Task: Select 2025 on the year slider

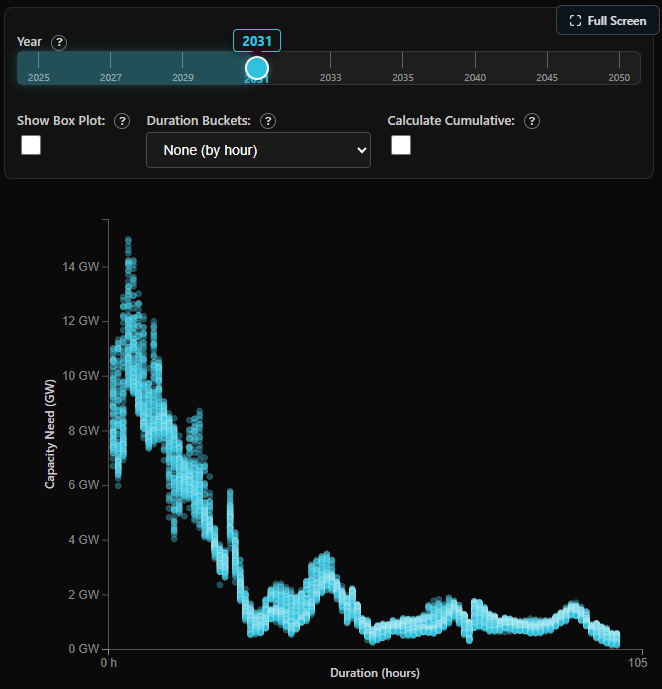Action: coord(39,77)
